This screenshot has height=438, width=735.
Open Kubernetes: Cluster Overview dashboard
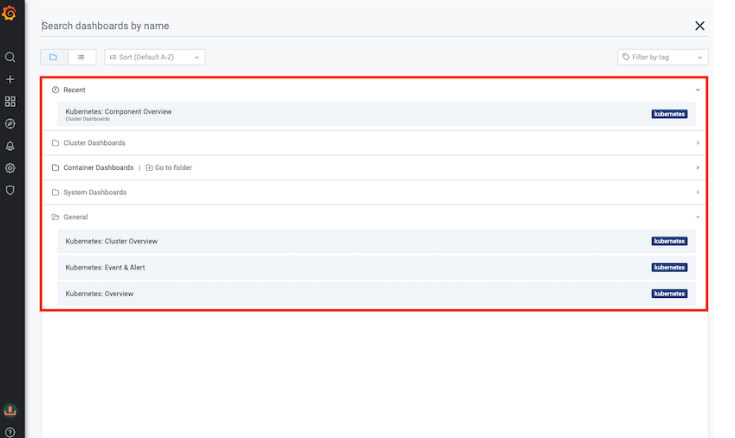[x=376, y=241]
